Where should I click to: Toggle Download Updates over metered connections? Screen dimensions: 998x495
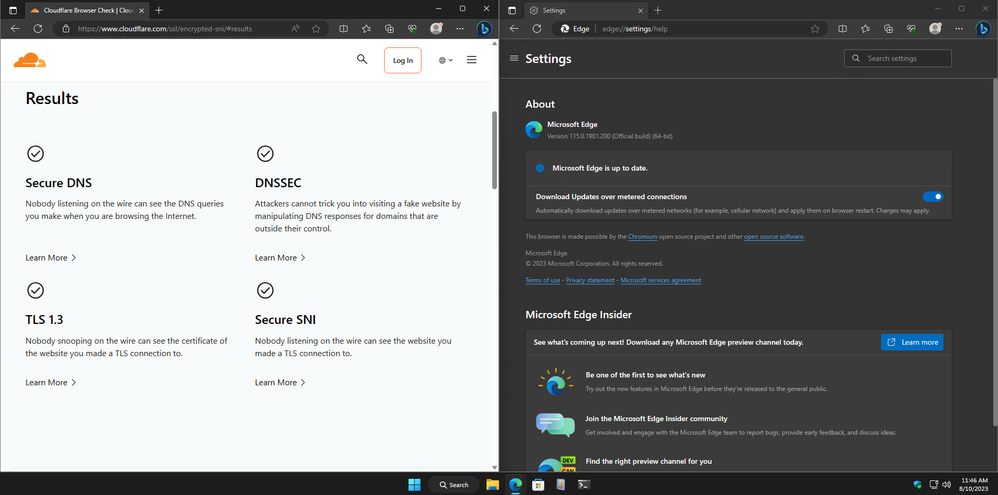[932, 197]
